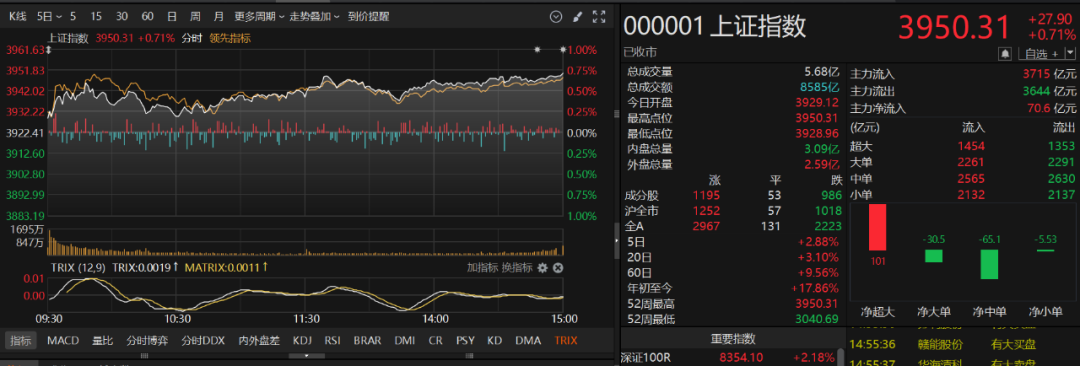The width and height of the screenshot is (1080, 366).
Task: Select the 15-minute period
Action: click(x=96, y=16)
